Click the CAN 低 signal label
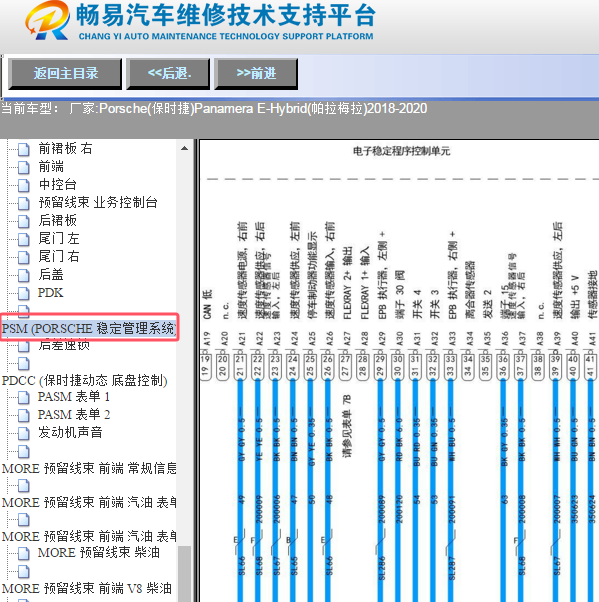 pos(207,304)
